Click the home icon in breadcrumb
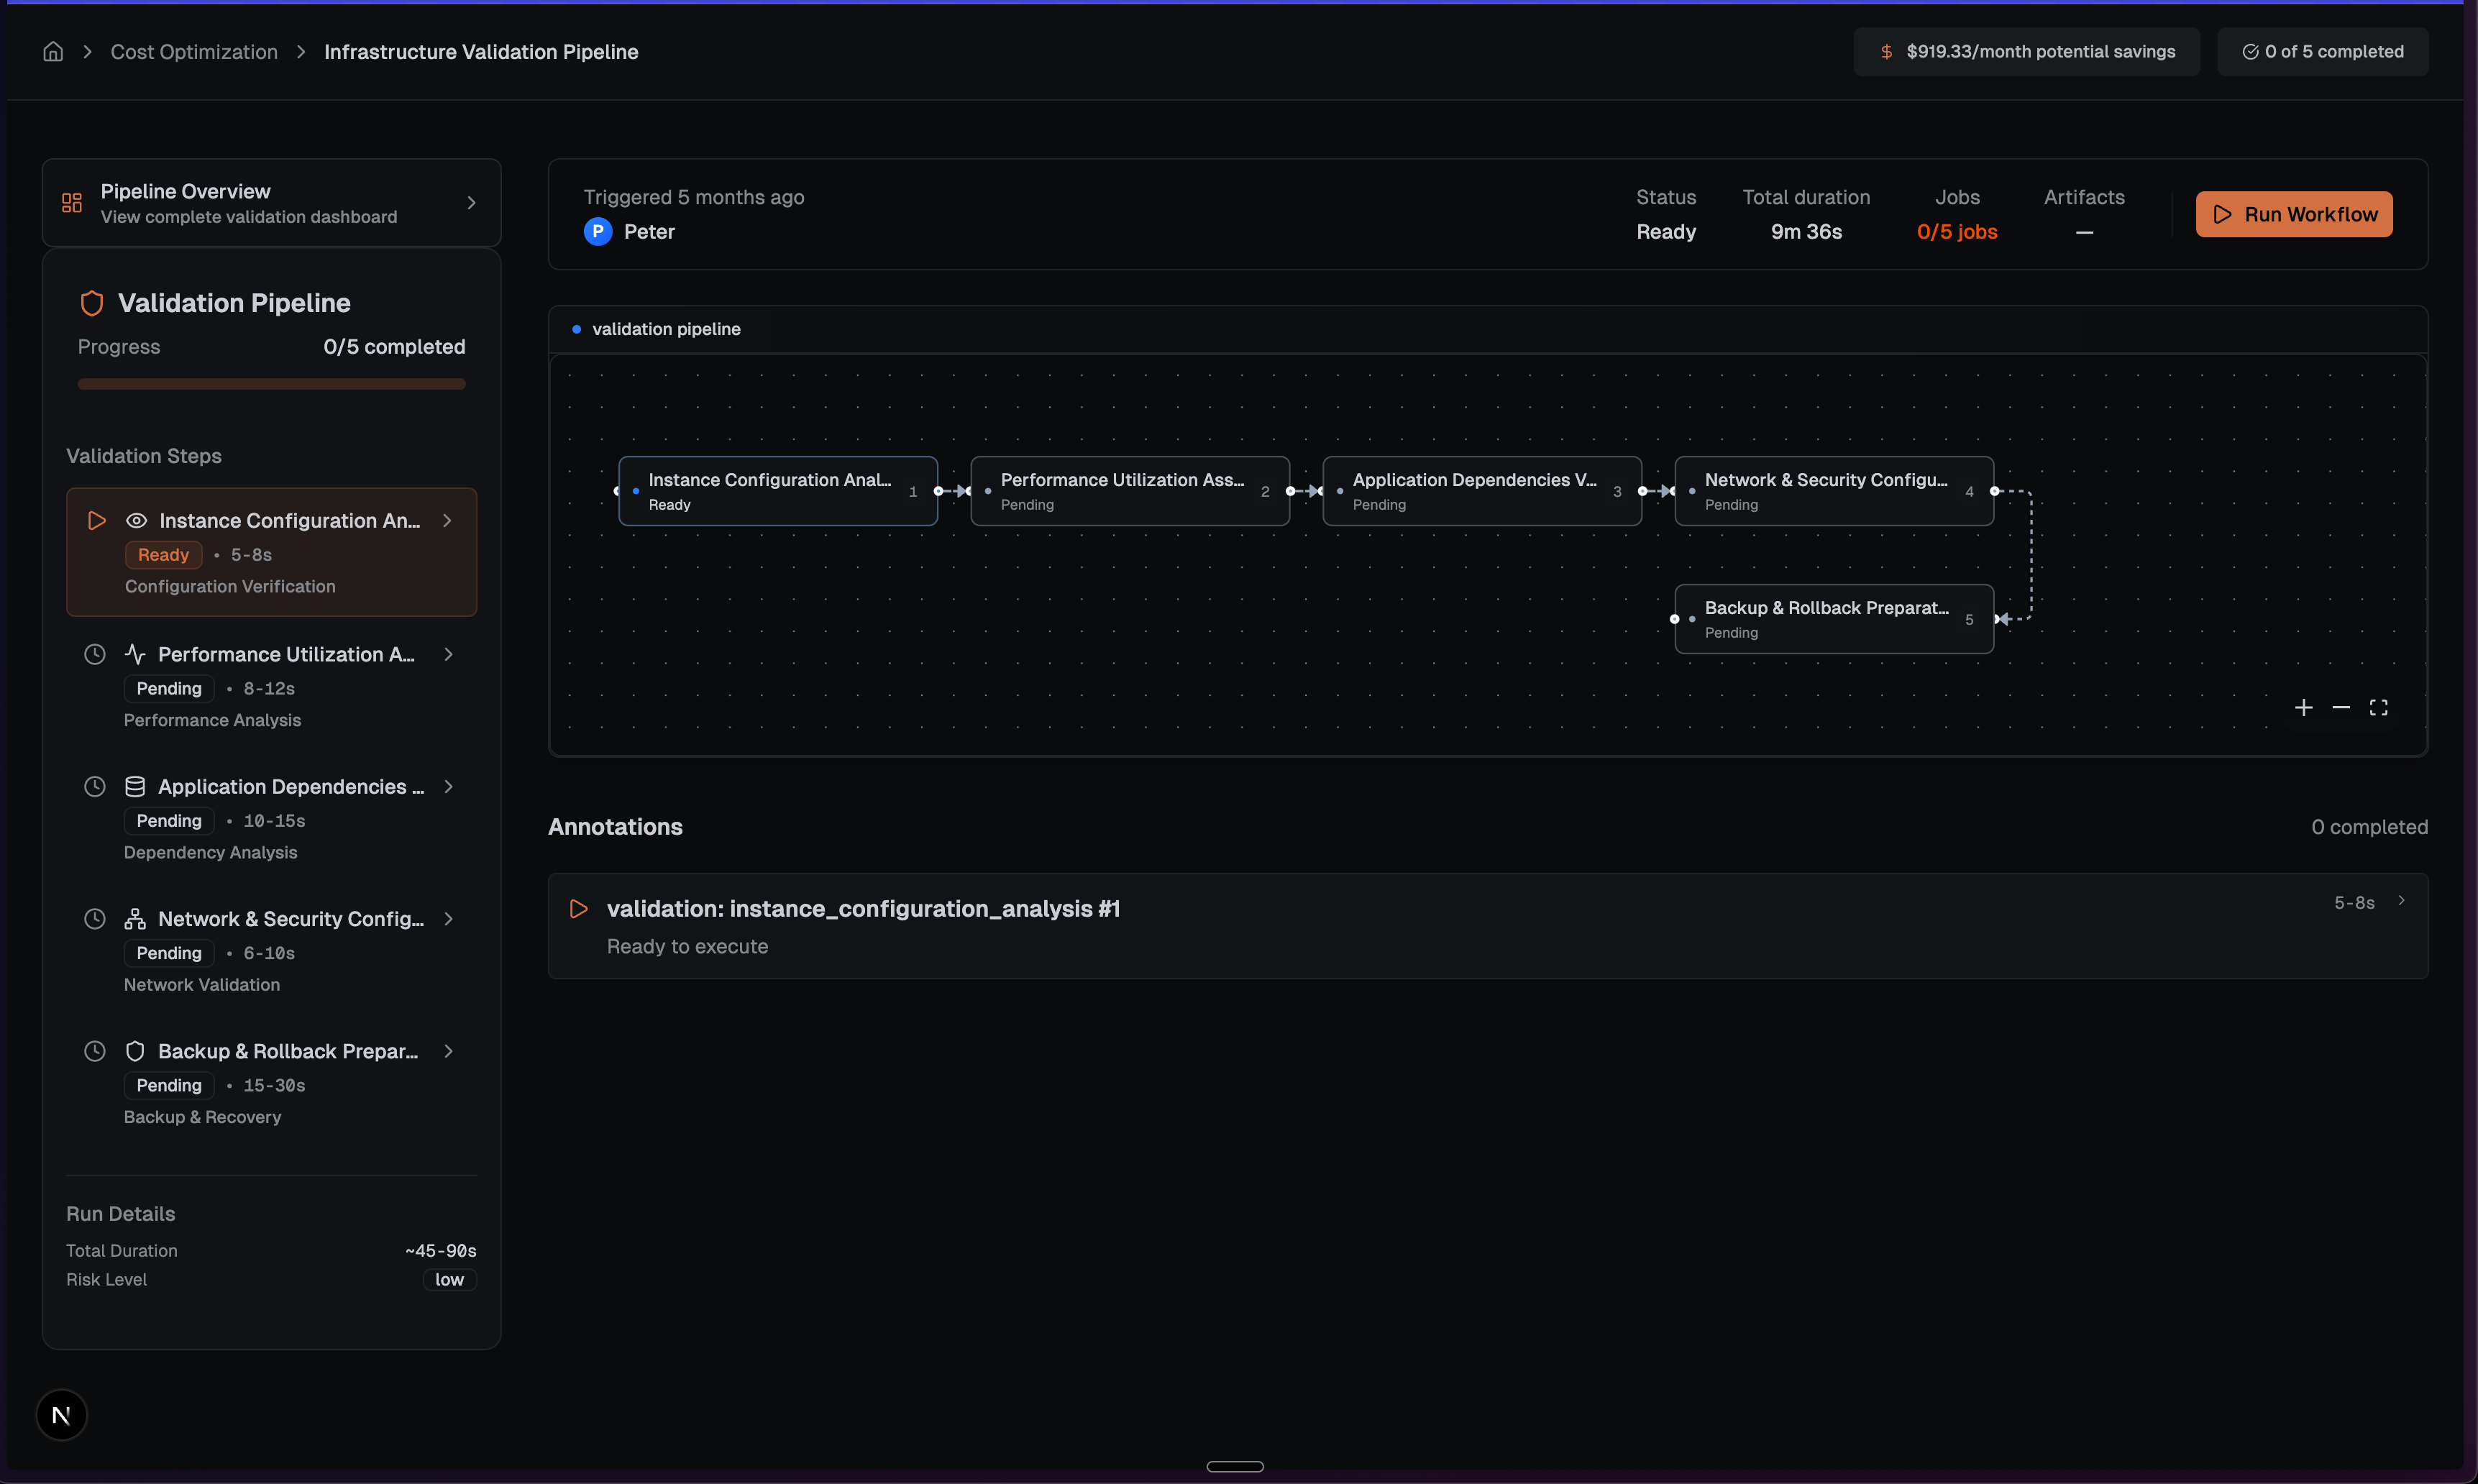Screen dimensions: 2478x1484 (53, 52)
